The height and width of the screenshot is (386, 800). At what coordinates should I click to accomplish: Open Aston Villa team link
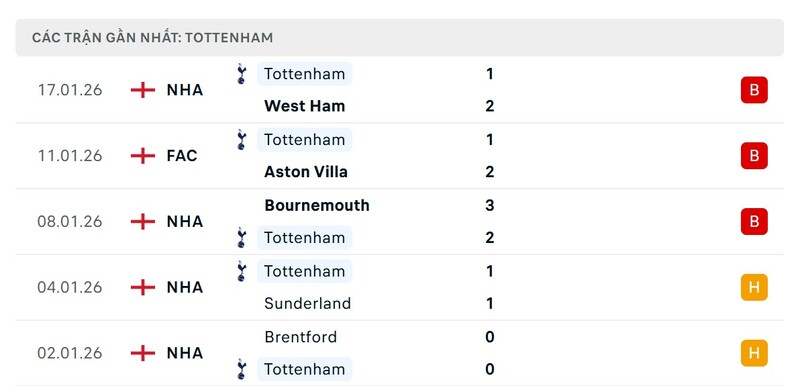306,172
